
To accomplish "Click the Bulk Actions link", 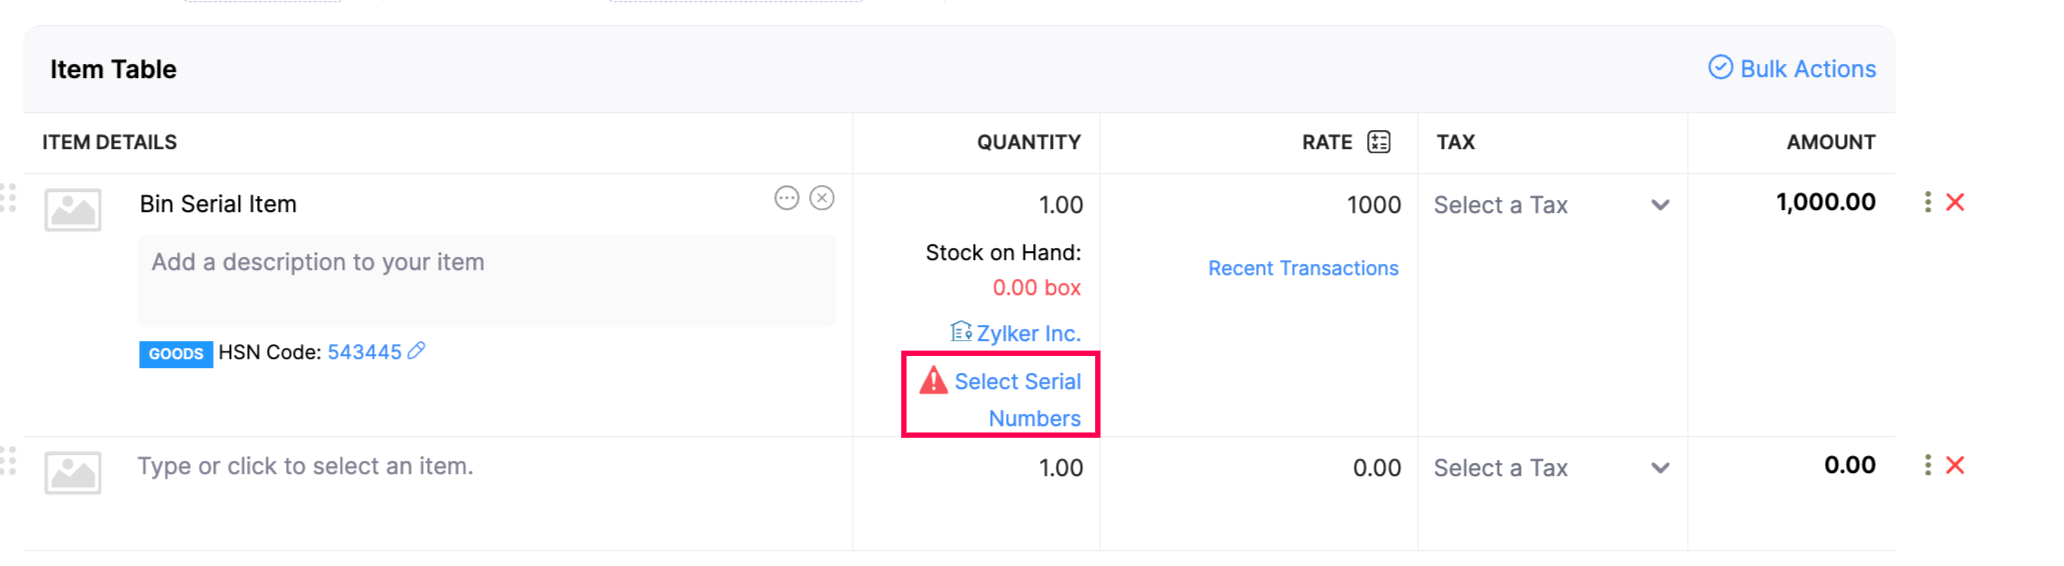I will point(1792,69).
